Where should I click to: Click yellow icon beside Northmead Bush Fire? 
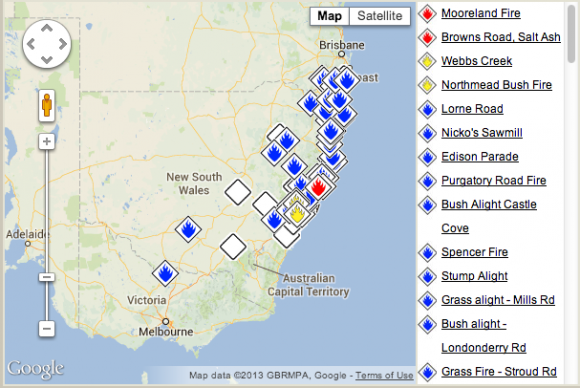tap(428, 85)
